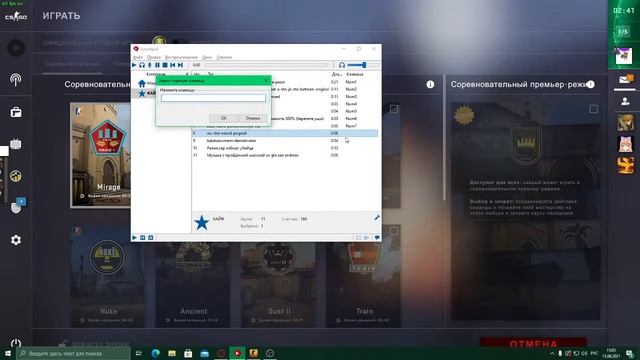Click the wrench icon in Soundpad info panel
Viewport: 640px width, 360px height.
click(x=377, y=218)
